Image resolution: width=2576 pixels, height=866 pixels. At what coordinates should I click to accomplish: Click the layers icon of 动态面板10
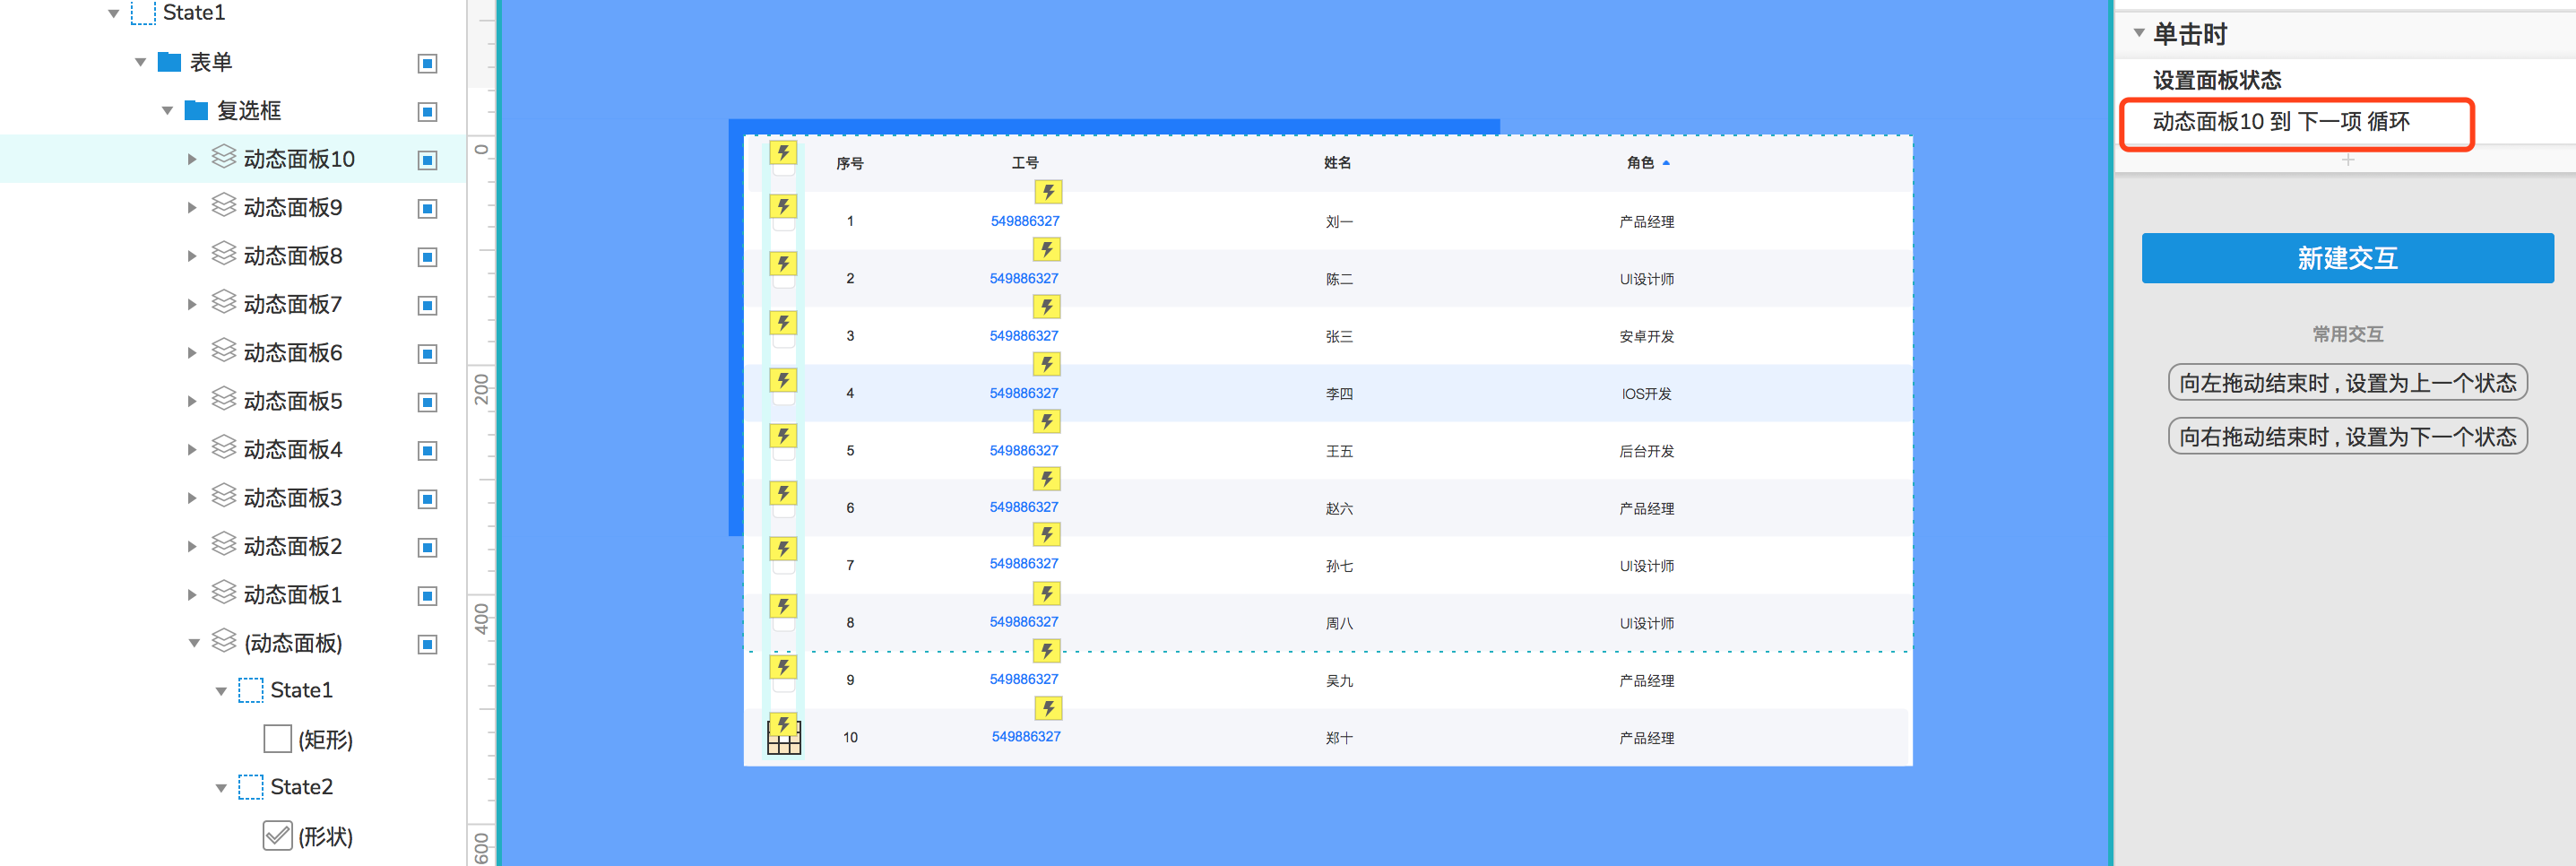point(224,157)
